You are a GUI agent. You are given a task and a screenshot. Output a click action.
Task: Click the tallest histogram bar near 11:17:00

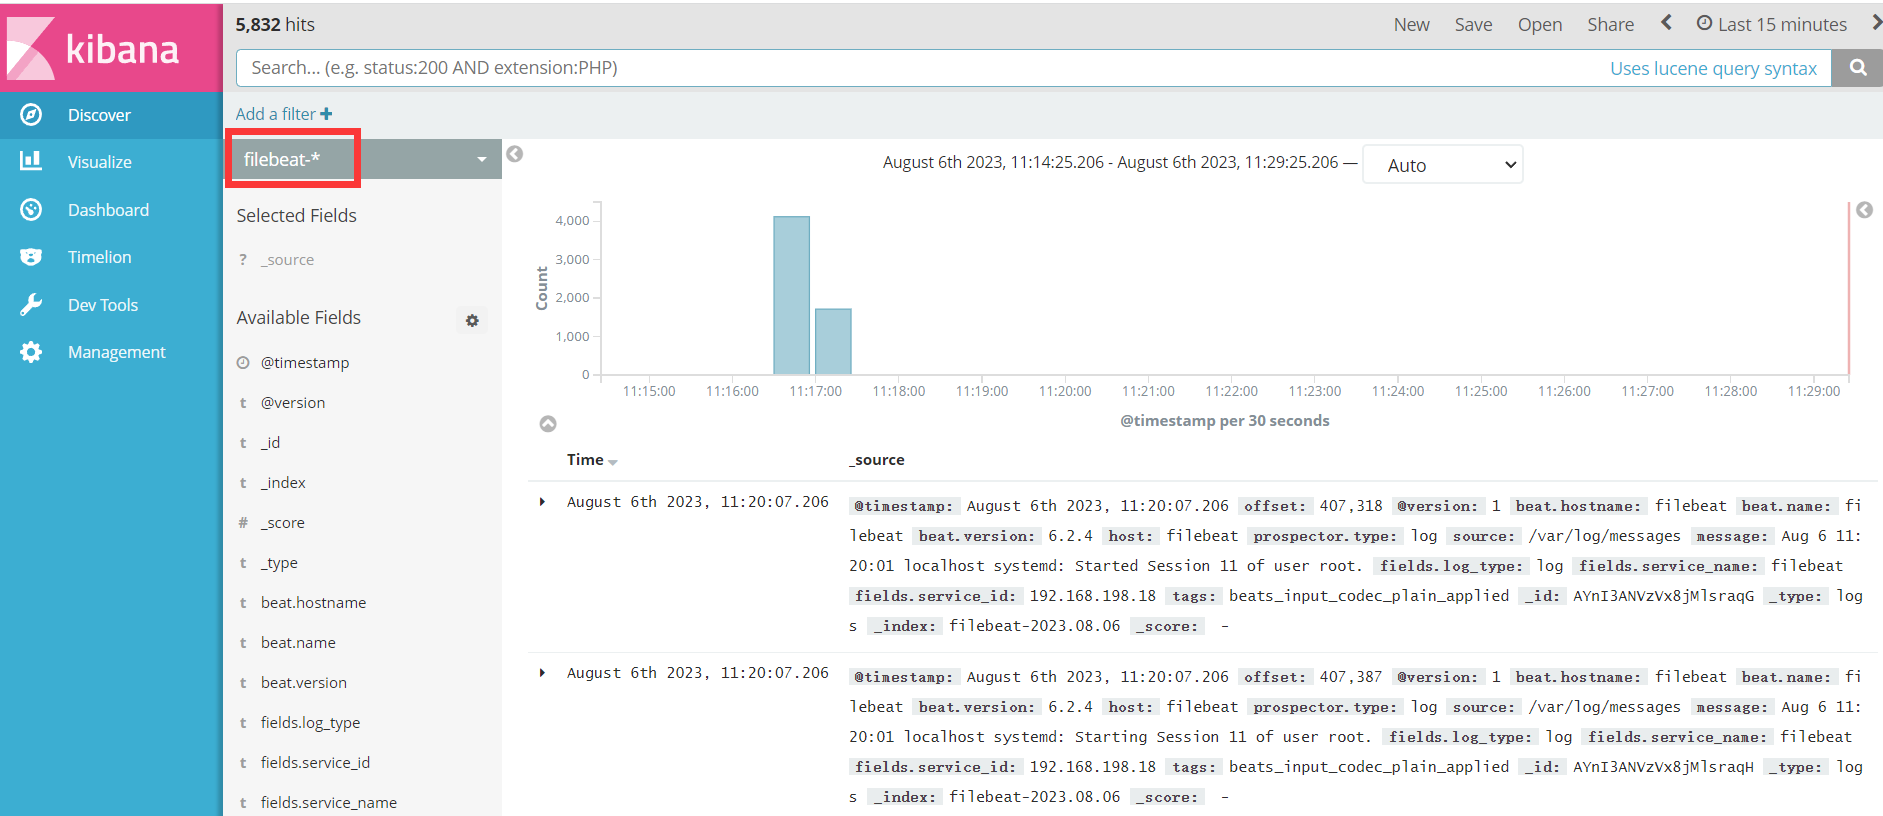coord(791,295)
